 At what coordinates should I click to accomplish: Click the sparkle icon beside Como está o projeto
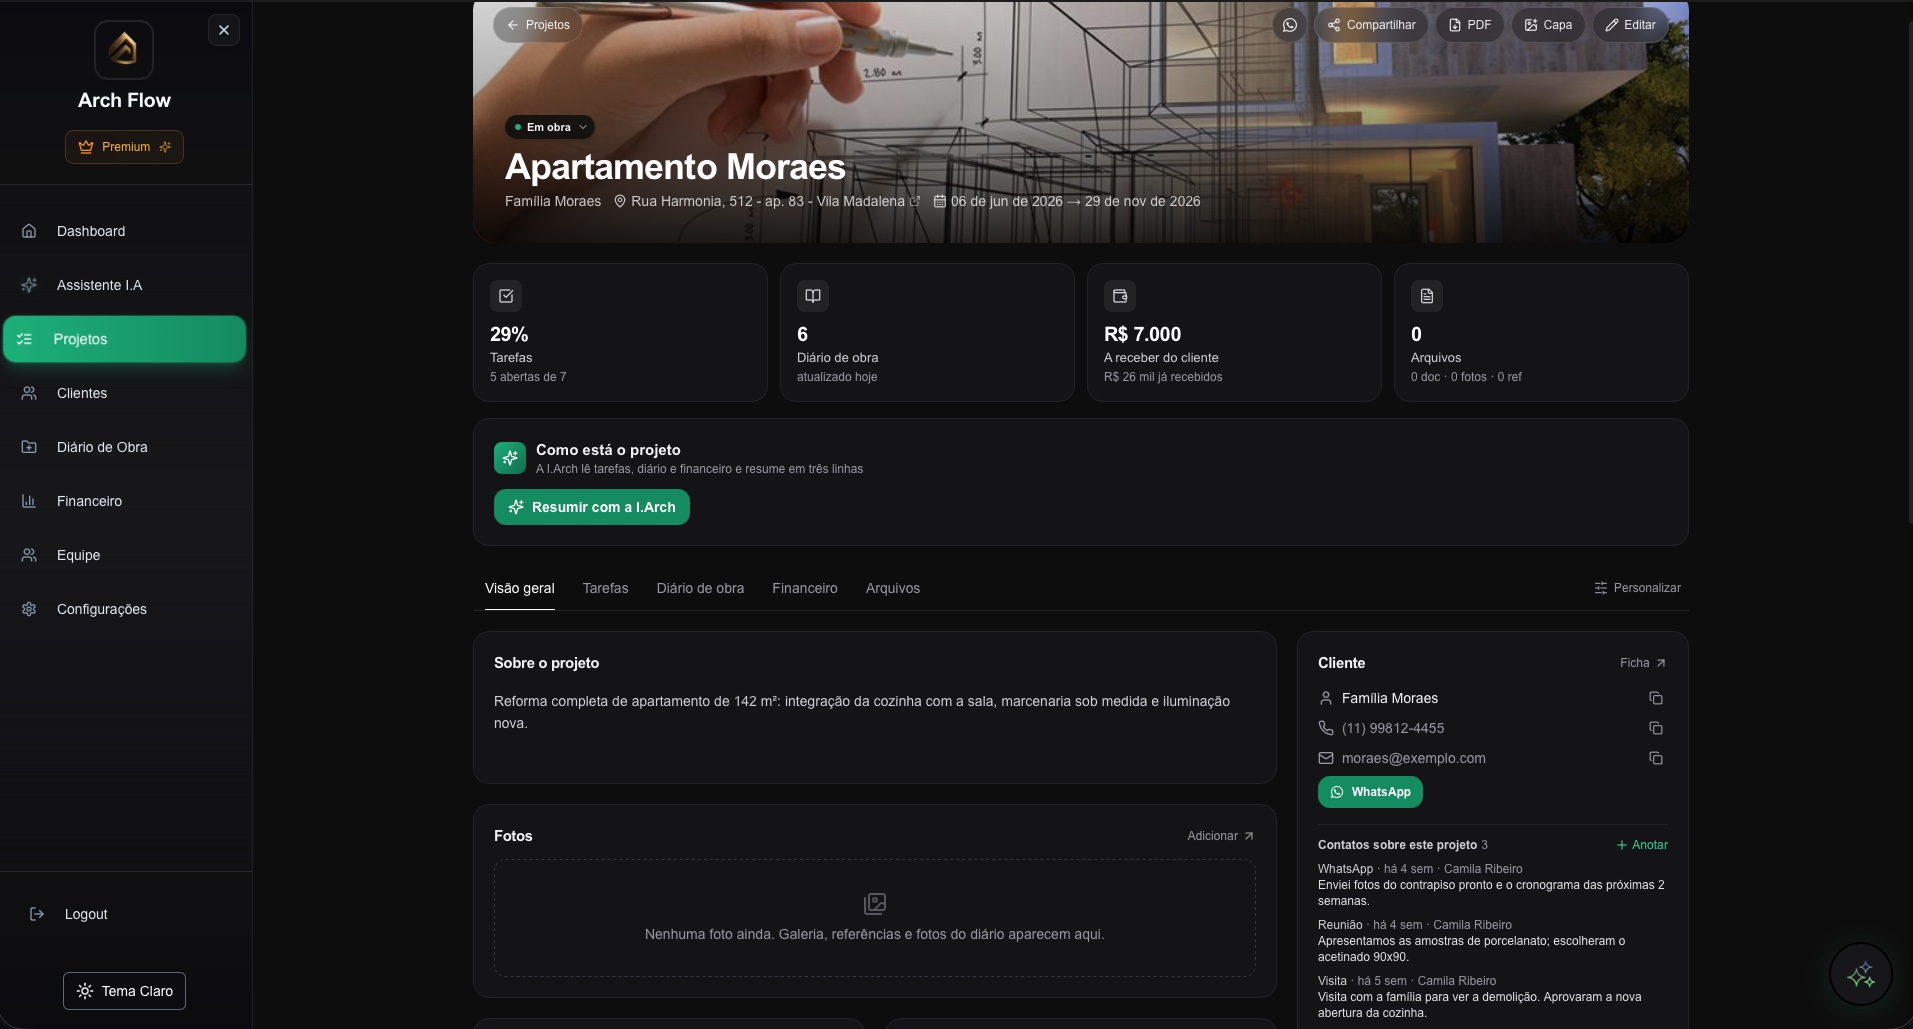pos(510,458)
